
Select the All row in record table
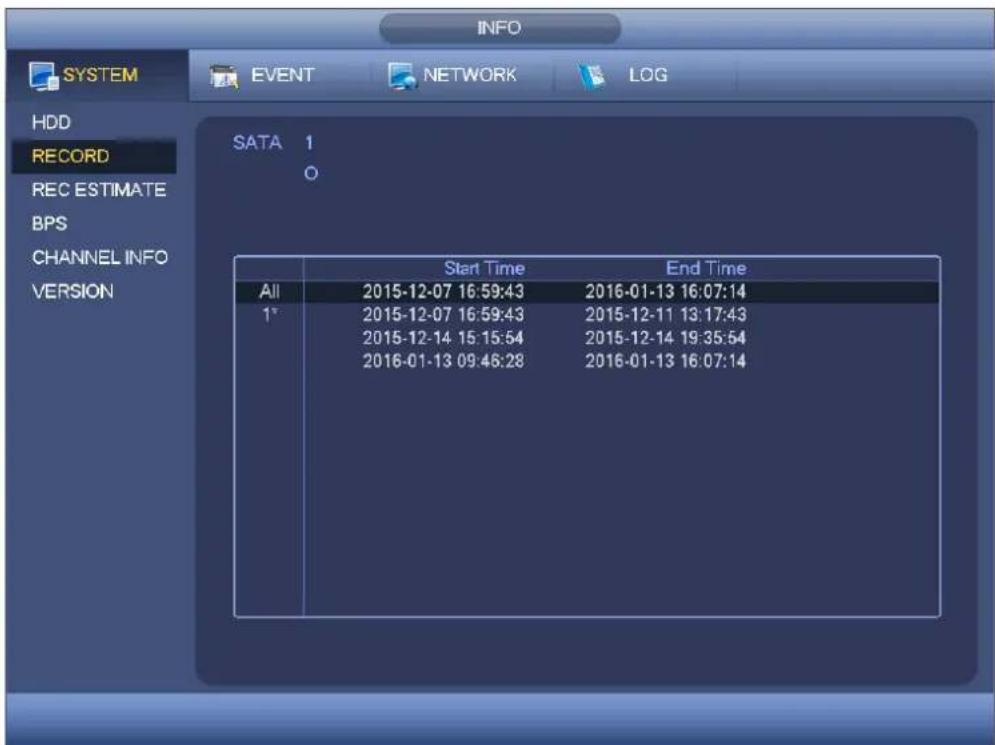click(587, 291)
